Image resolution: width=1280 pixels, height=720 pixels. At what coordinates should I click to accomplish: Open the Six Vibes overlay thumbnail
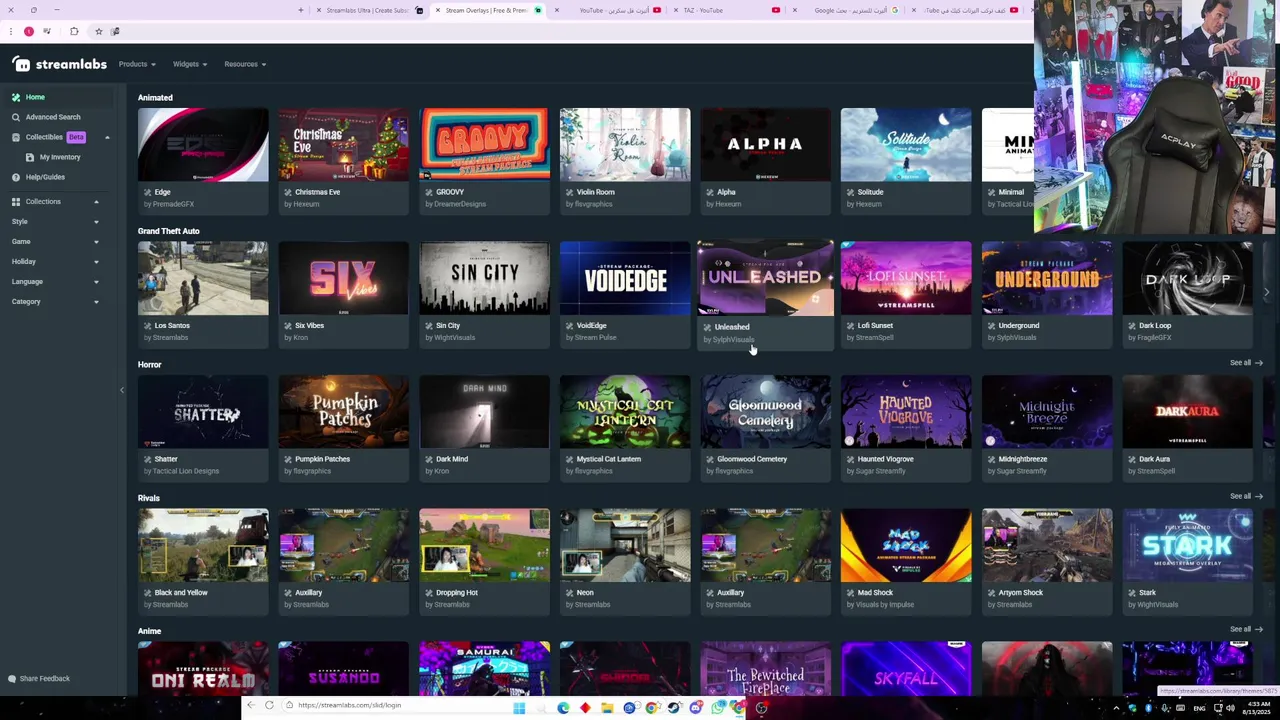[x=344, y=278]
